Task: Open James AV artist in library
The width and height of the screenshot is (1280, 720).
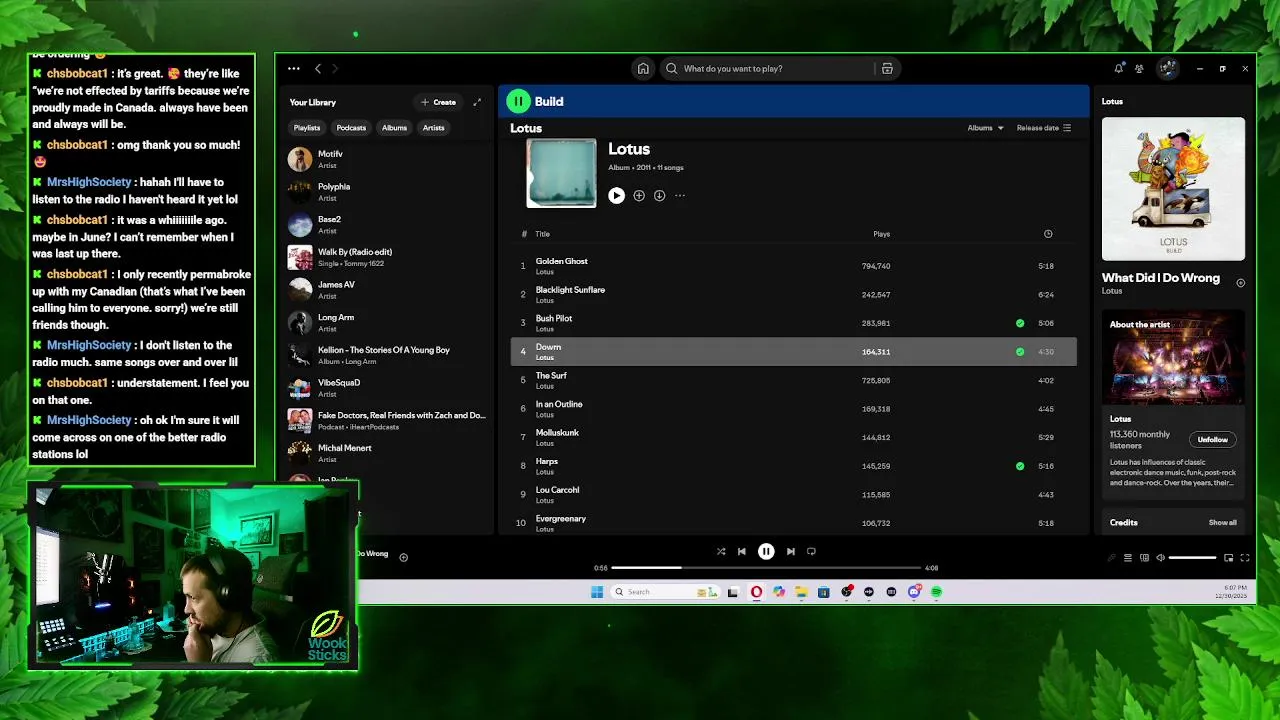Action: [x=385, y=290]
